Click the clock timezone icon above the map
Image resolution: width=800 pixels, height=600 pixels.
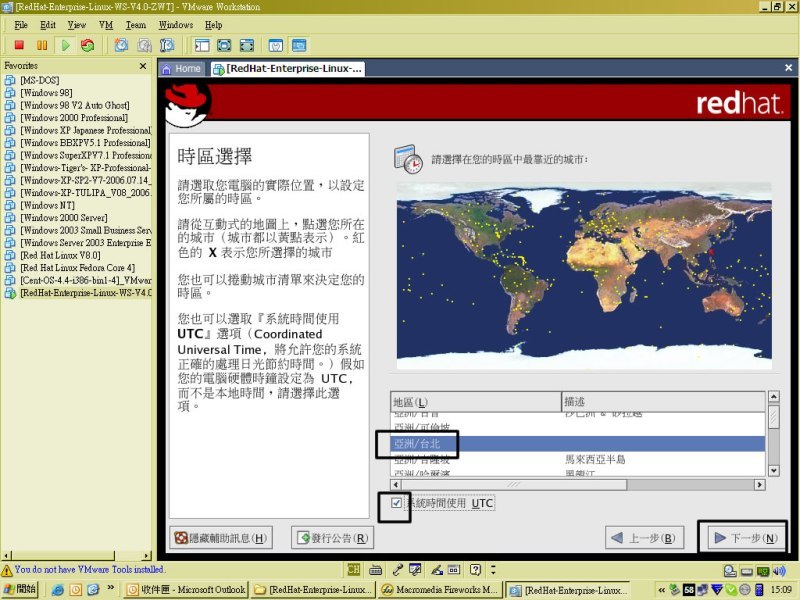coord(408,159)
